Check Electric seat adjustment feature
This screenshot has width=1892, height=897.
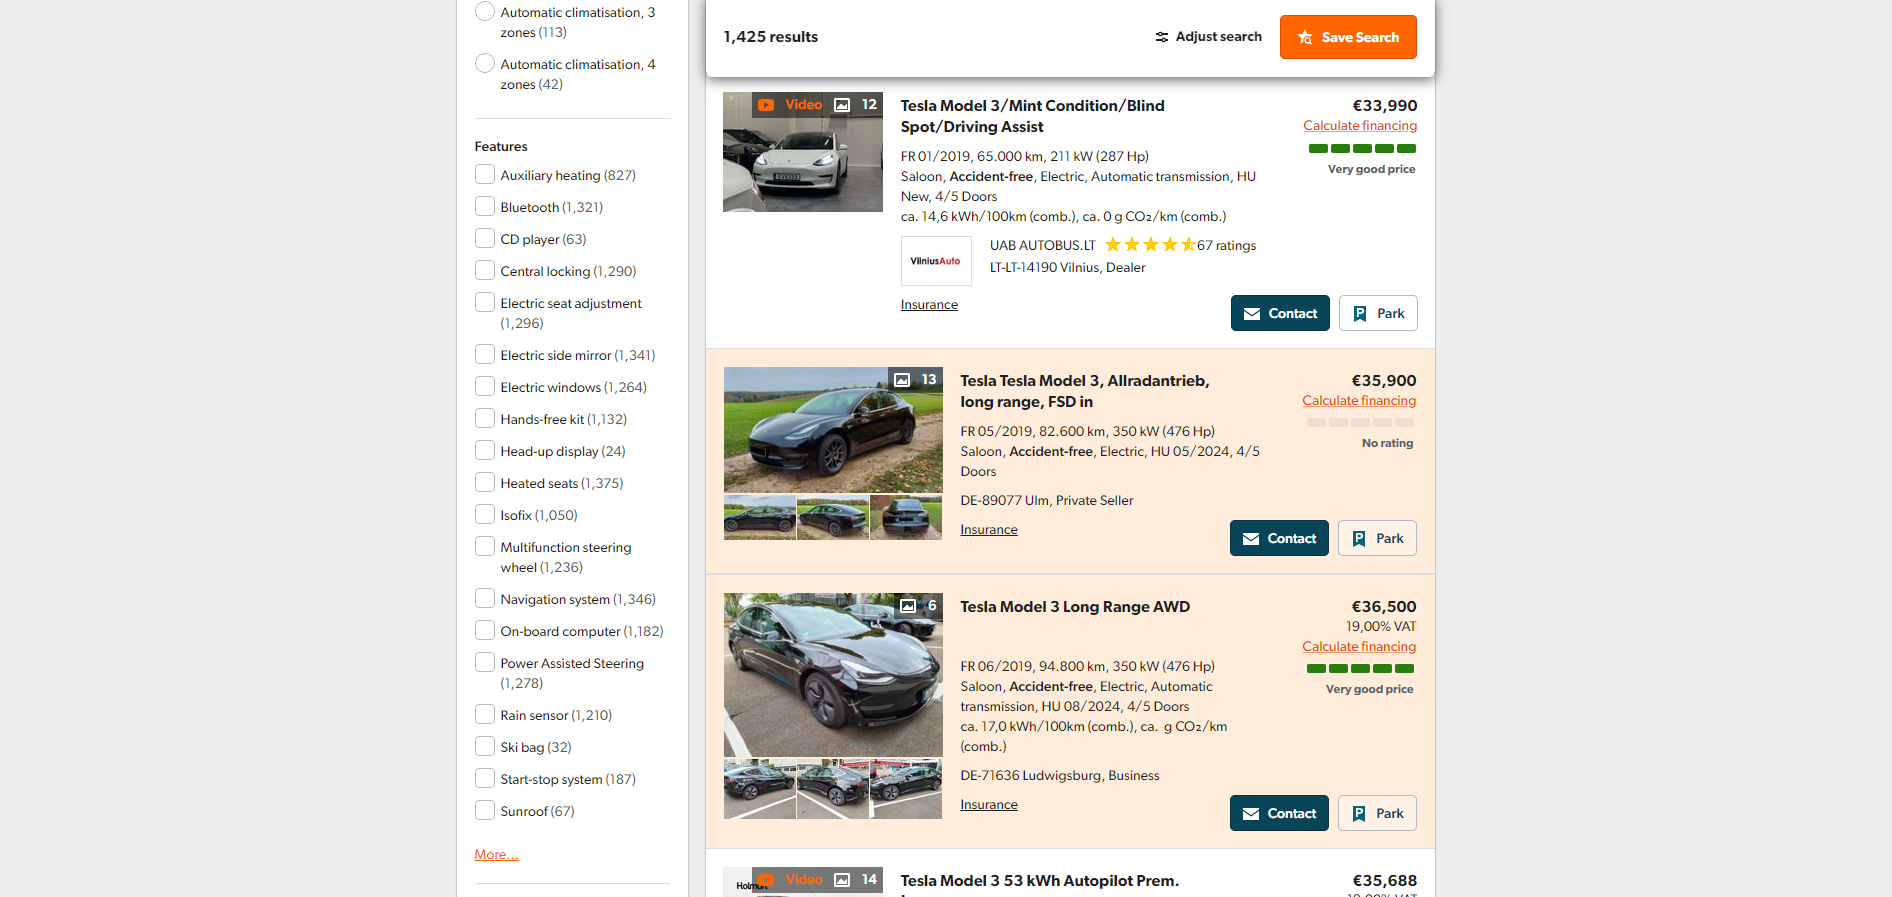[x=485, y=303]
